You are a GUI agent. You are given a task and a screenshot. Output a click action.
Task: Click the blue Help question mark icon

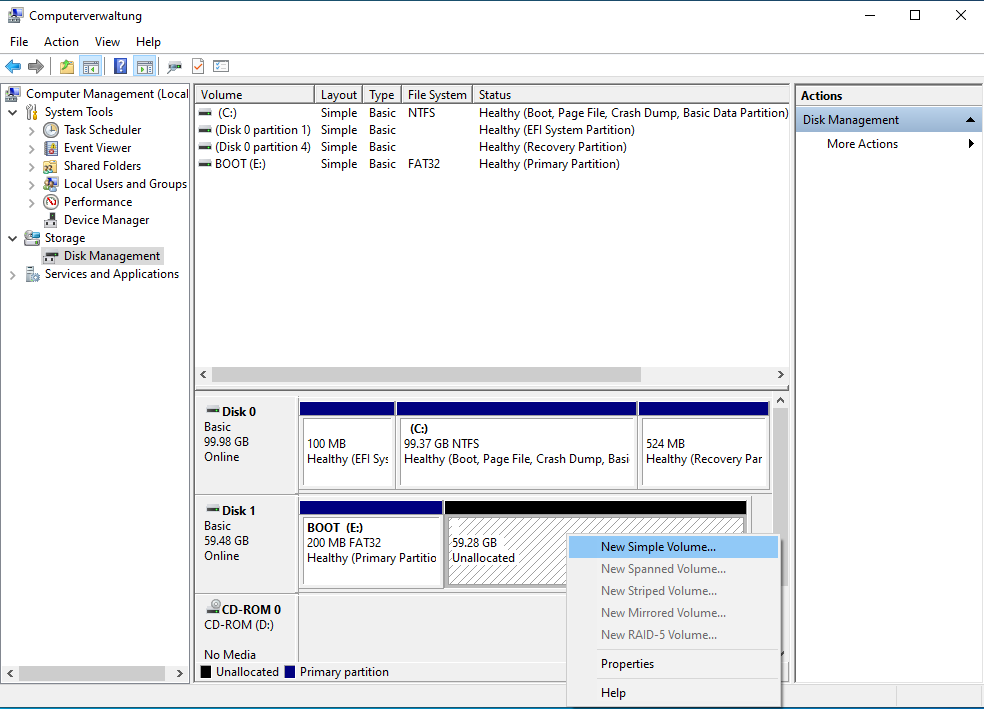click(120, 67)
